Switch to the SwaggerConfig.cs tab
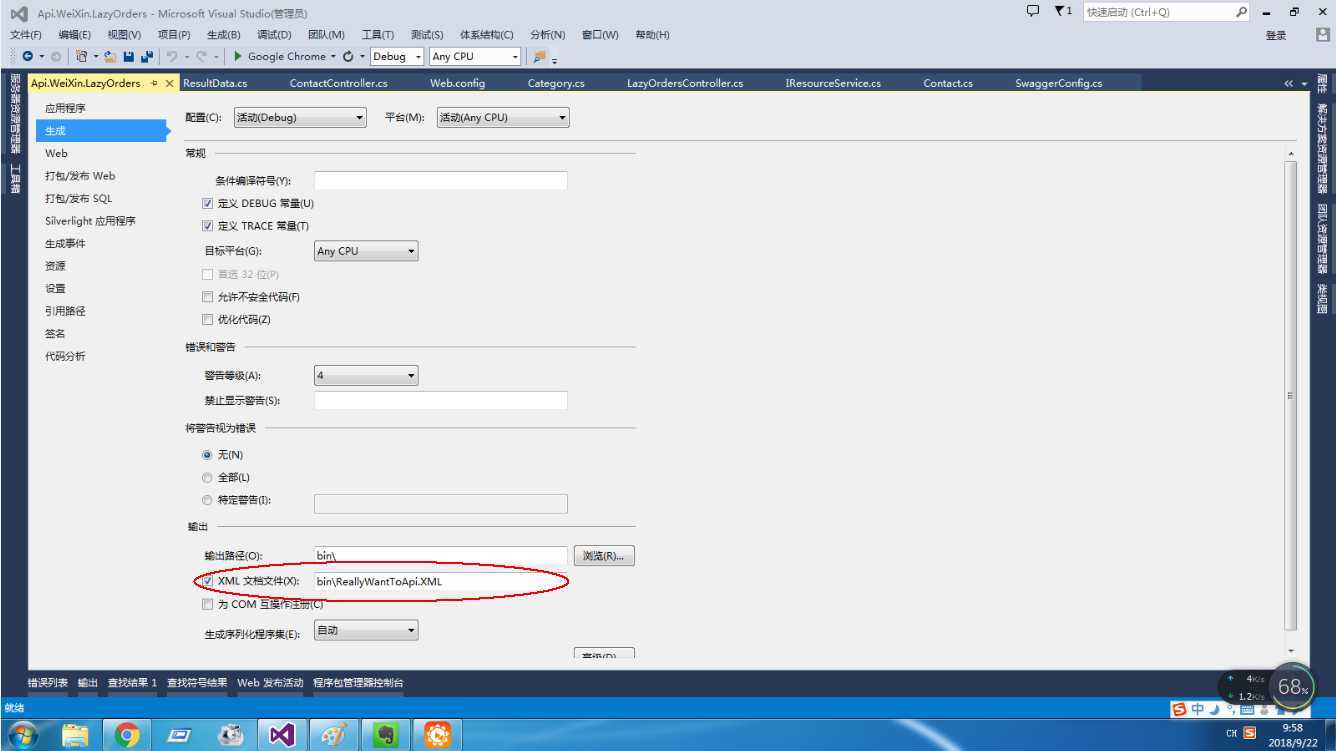This screenshot has height=751, width=1336. click(1058, 84)
